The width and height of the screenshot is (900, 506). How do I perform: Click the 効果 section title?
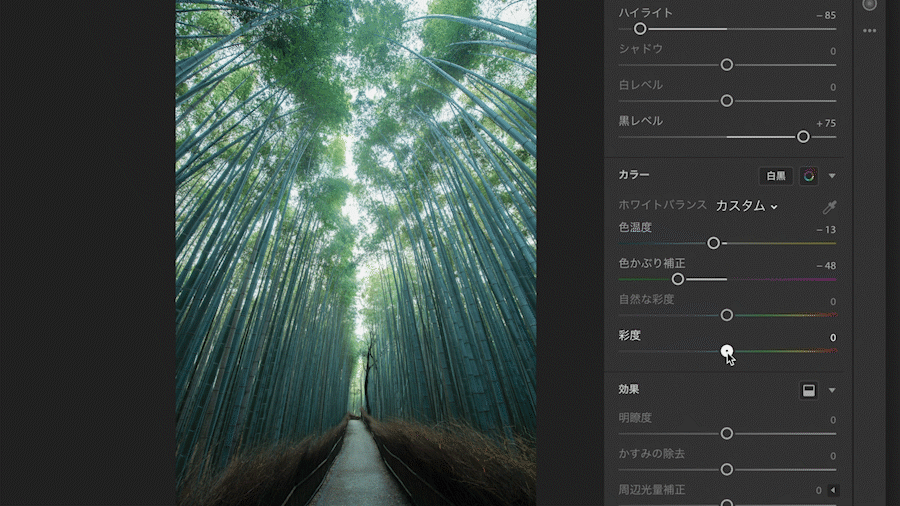pyautogui.click(x=629, y=389)
